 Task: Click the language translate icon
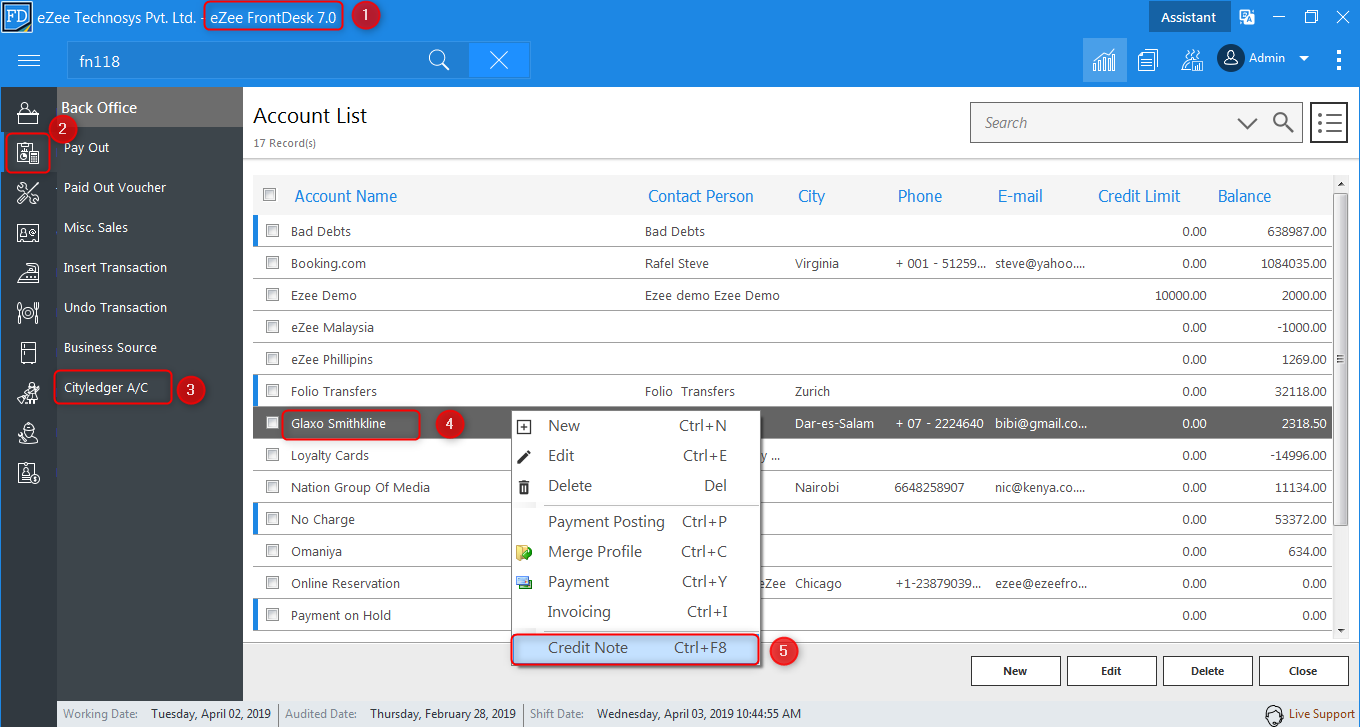tap(1247, 17)
